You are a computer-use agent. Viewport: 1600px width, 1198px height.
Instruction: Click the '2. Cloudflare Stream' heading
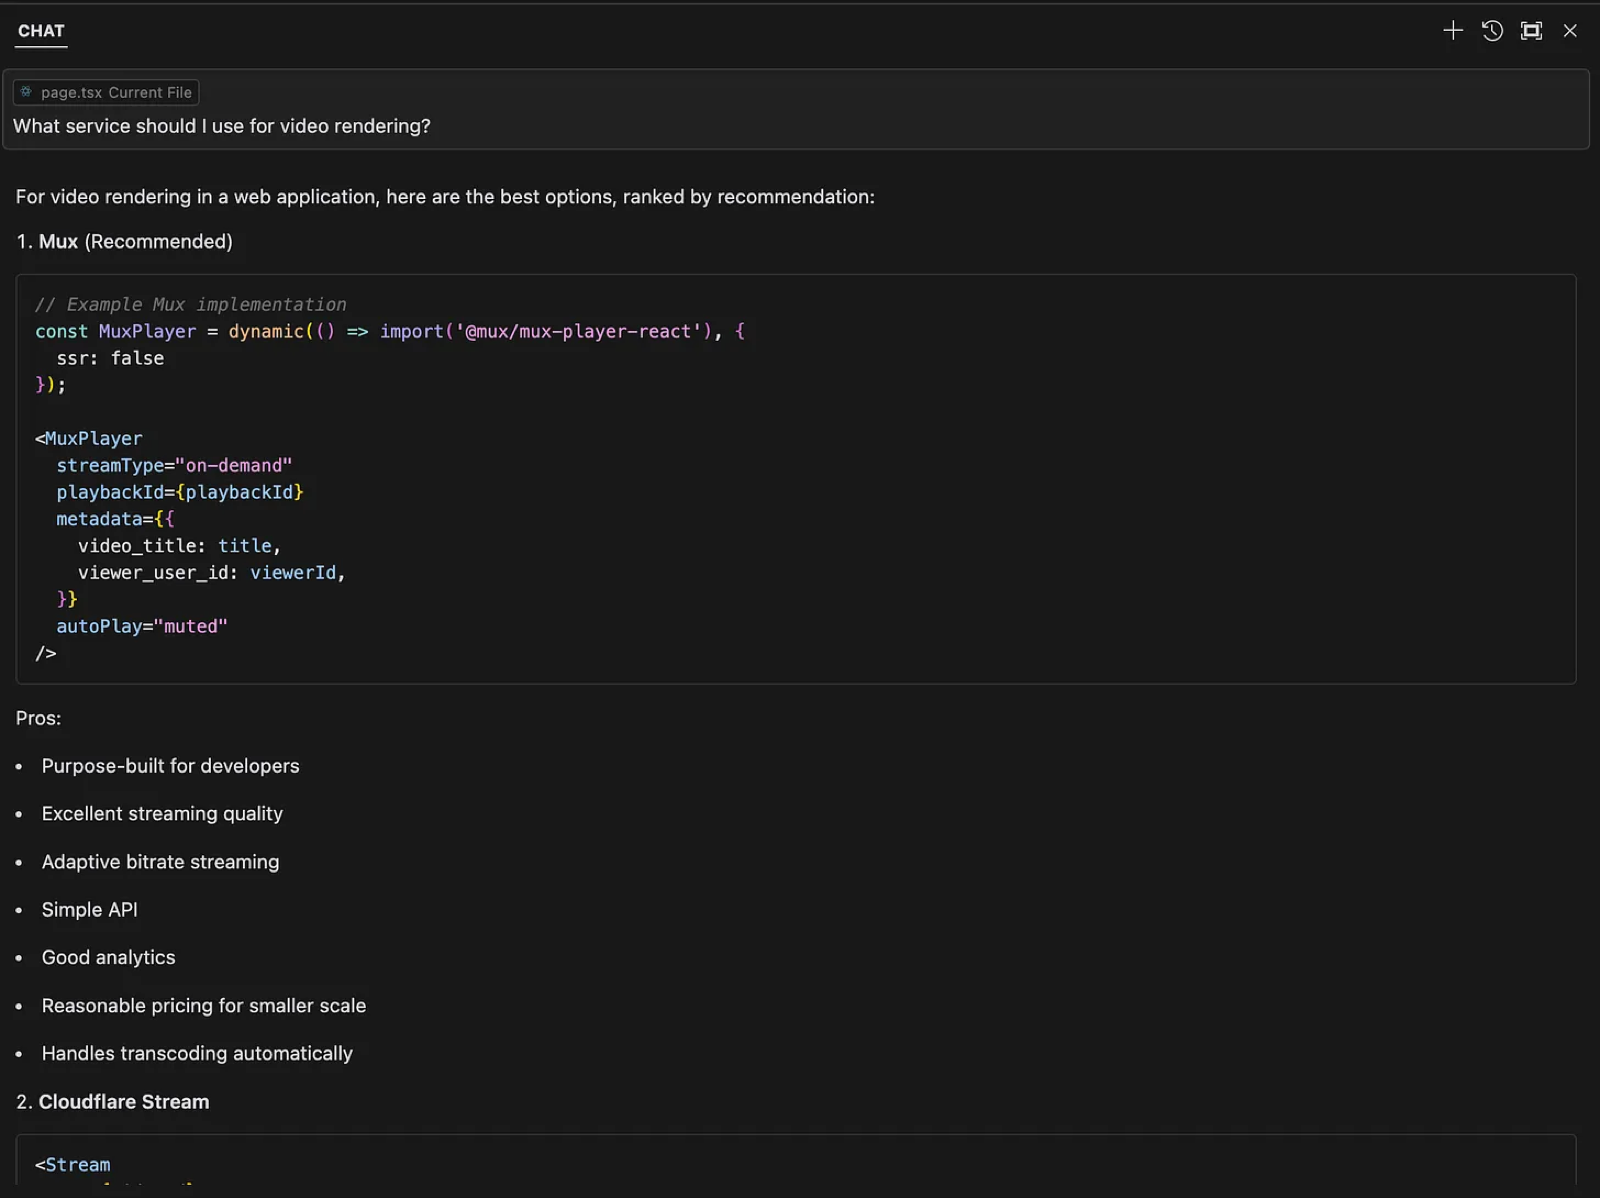[x=113, y=1102]
